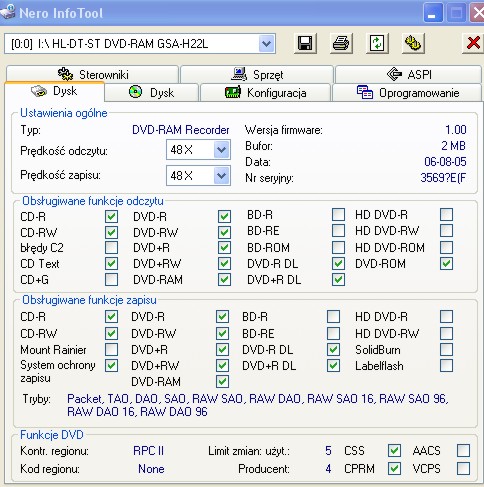
Task: Minimize the Nero InfoTool window
Action: pos(433,13)
